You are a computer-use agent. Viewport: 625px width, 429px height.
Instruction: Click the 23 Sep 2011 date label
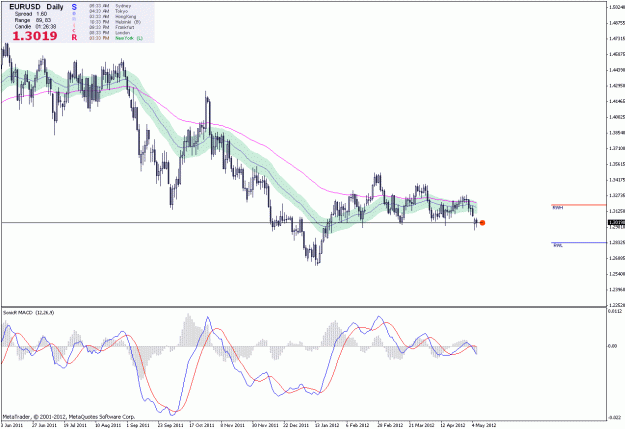(x=170, y=425)
